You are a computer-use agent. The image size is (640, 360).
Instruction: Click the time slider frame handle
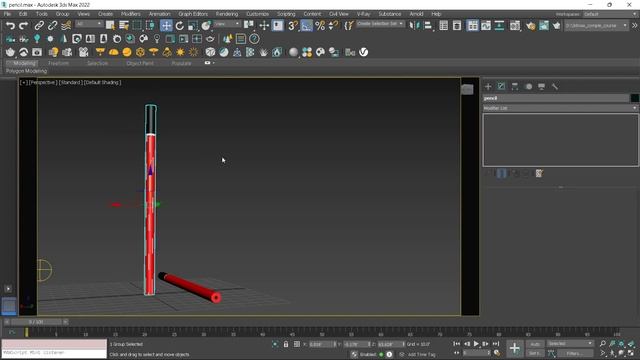click(36, 322)
